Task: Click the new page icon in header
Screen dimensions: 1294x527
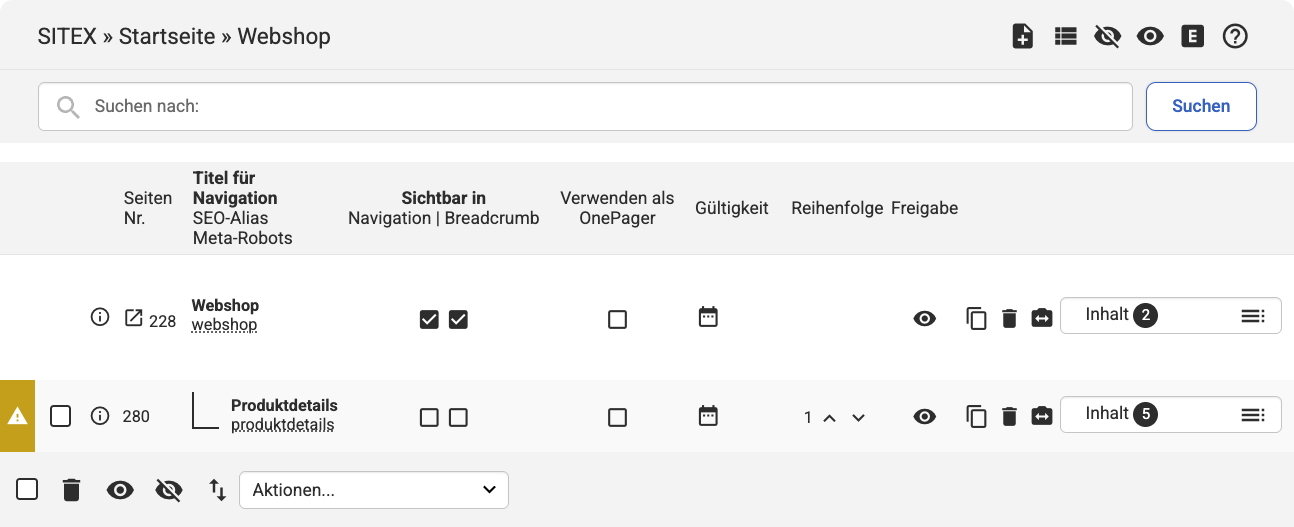Action: click(1022, 37)
